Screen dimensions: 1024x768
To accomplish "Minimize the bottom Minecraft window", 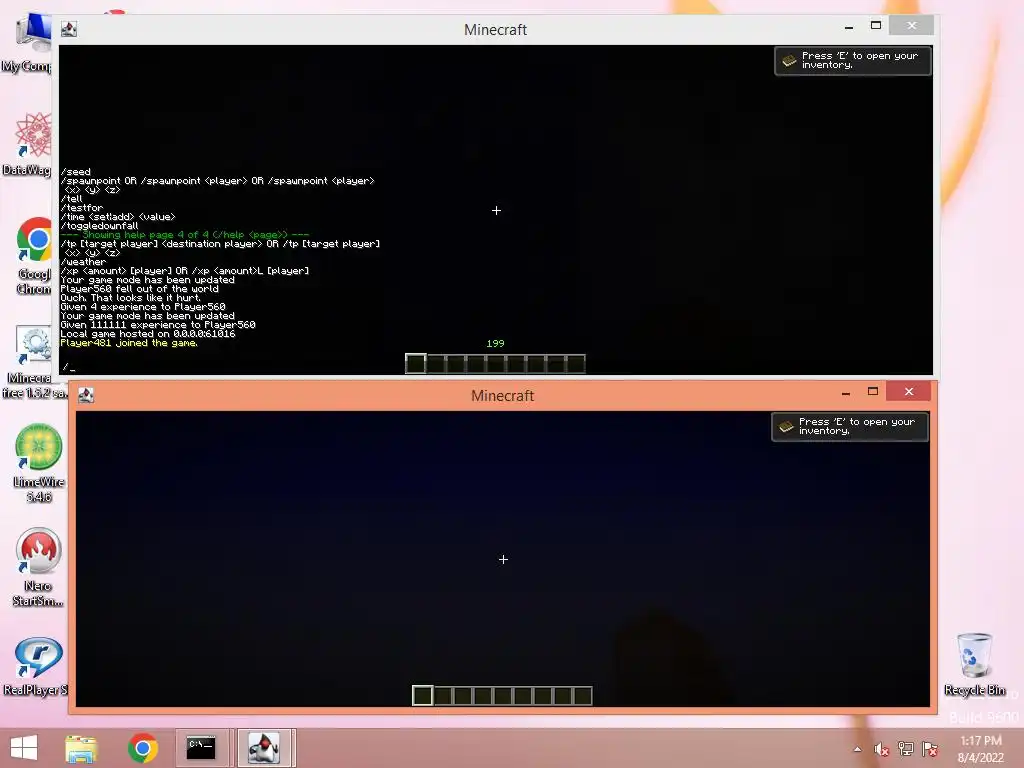I will point(846,392).
